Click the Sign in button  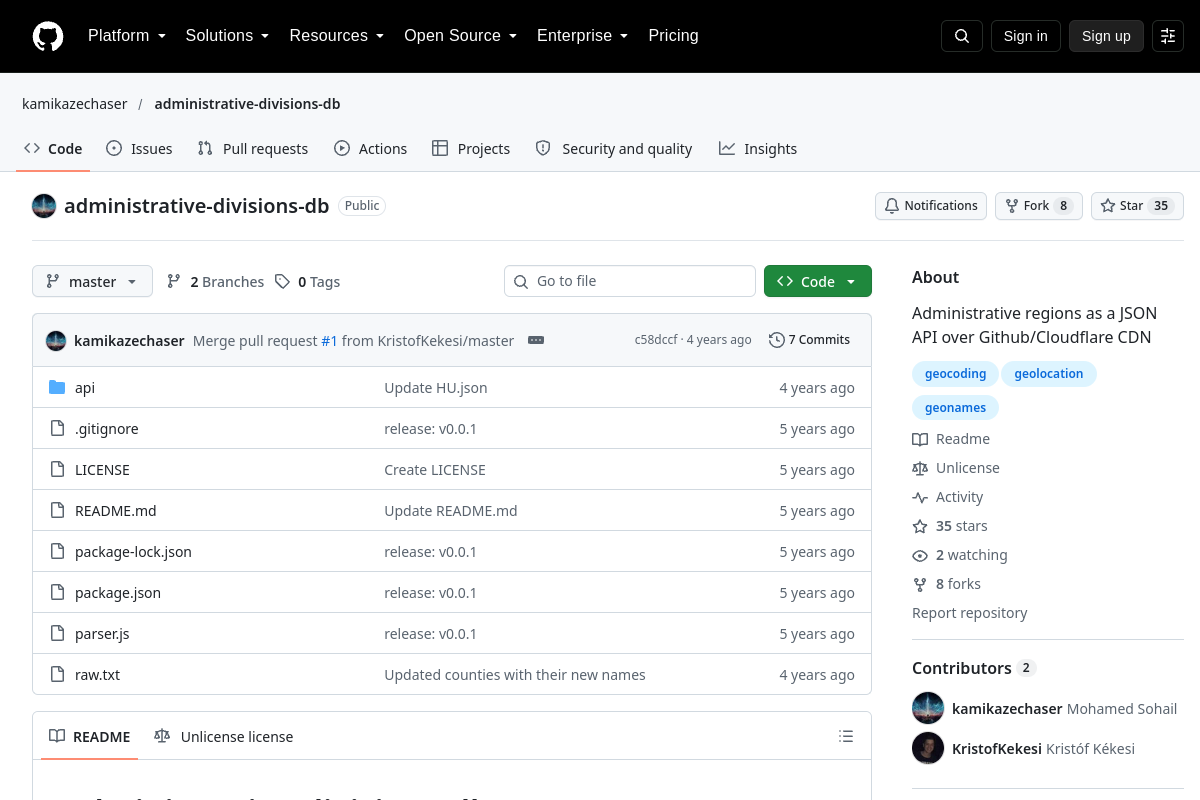point(1025,36)
